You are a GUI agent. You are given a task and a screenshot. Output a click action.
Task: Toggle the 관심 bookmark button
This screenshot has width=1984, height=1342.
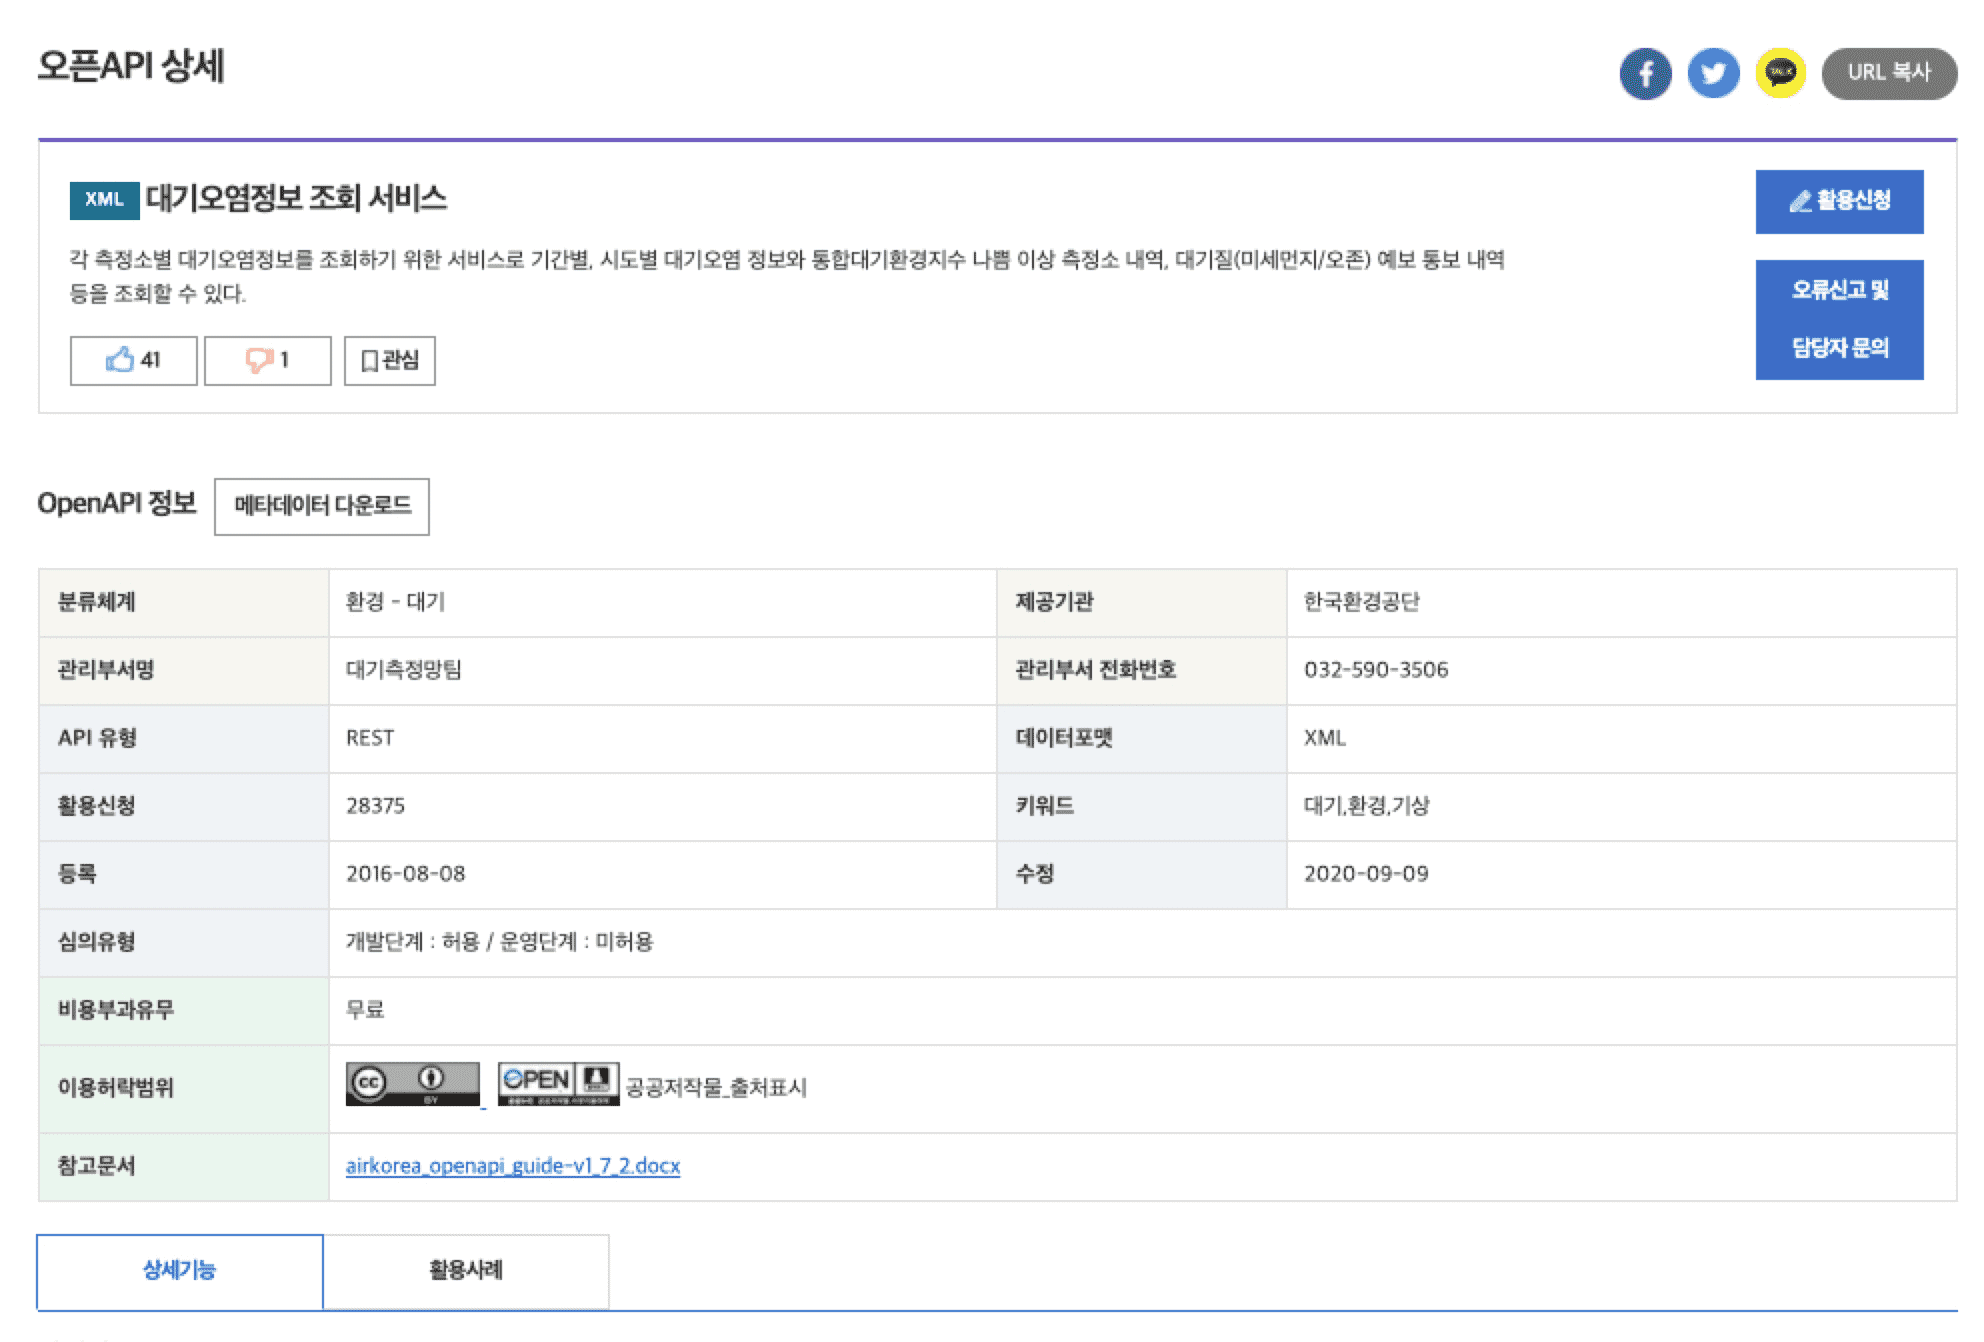389,360
